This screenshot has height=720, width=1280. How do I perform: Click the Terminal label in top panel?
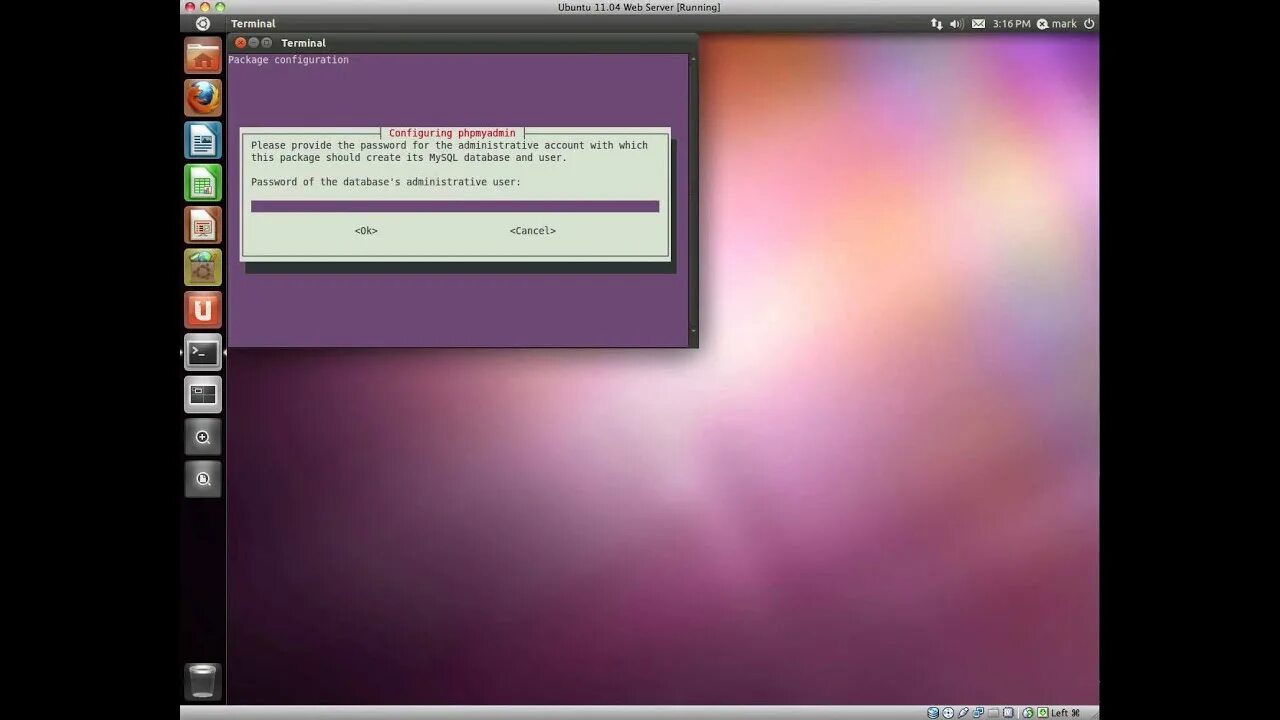253,23
